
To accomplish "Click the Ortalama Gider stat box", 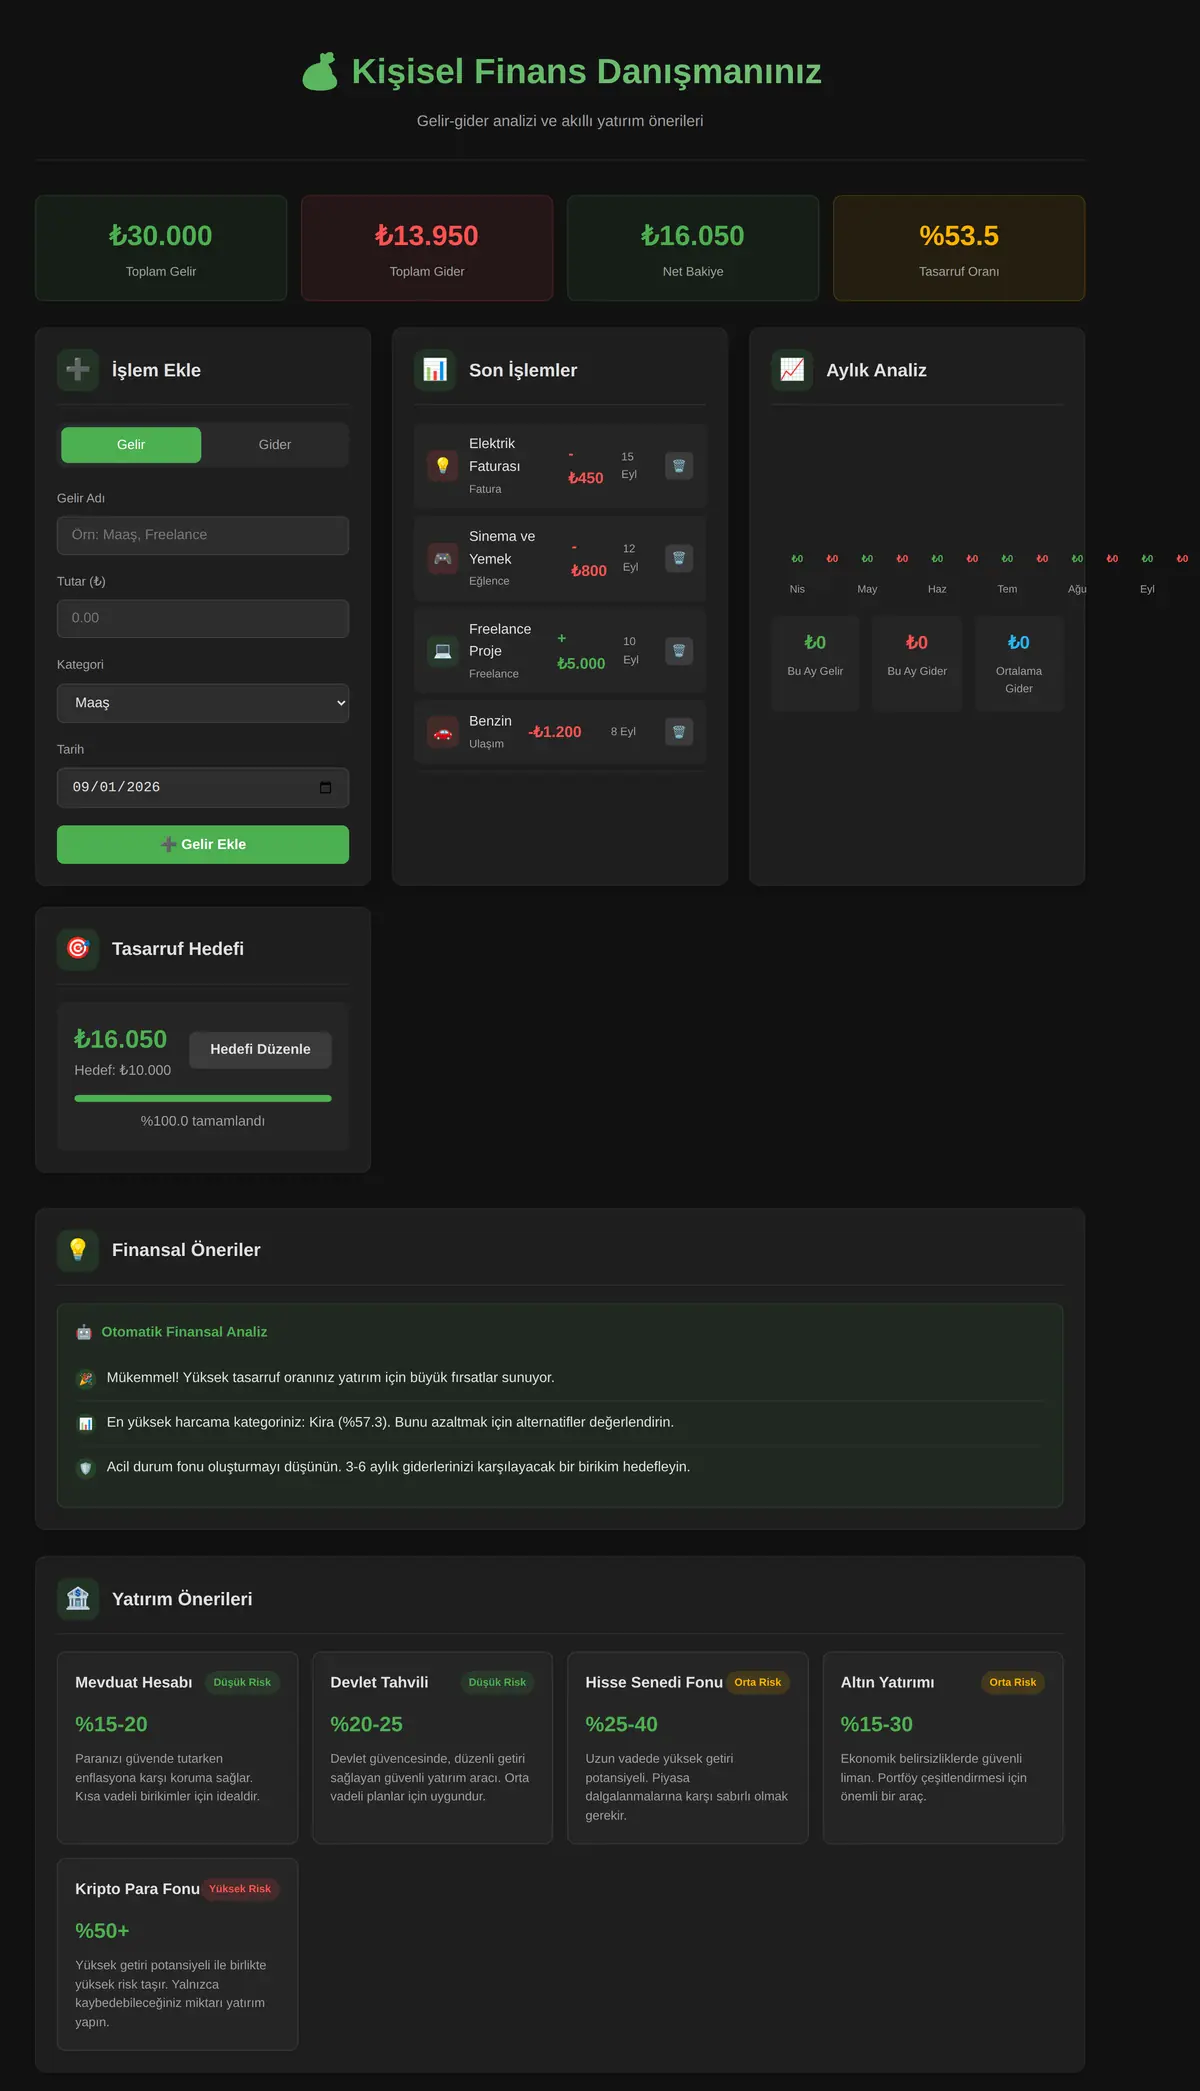I will [1019, 664].
